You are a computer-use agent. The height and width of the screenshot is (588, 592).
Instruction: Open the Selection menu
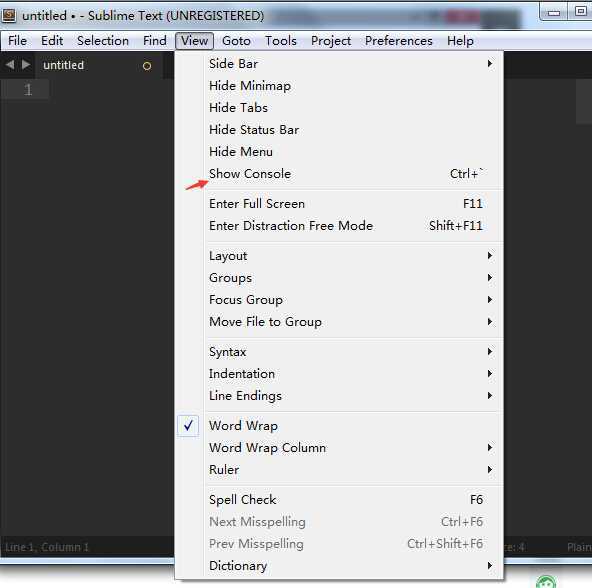click(103, 40)
